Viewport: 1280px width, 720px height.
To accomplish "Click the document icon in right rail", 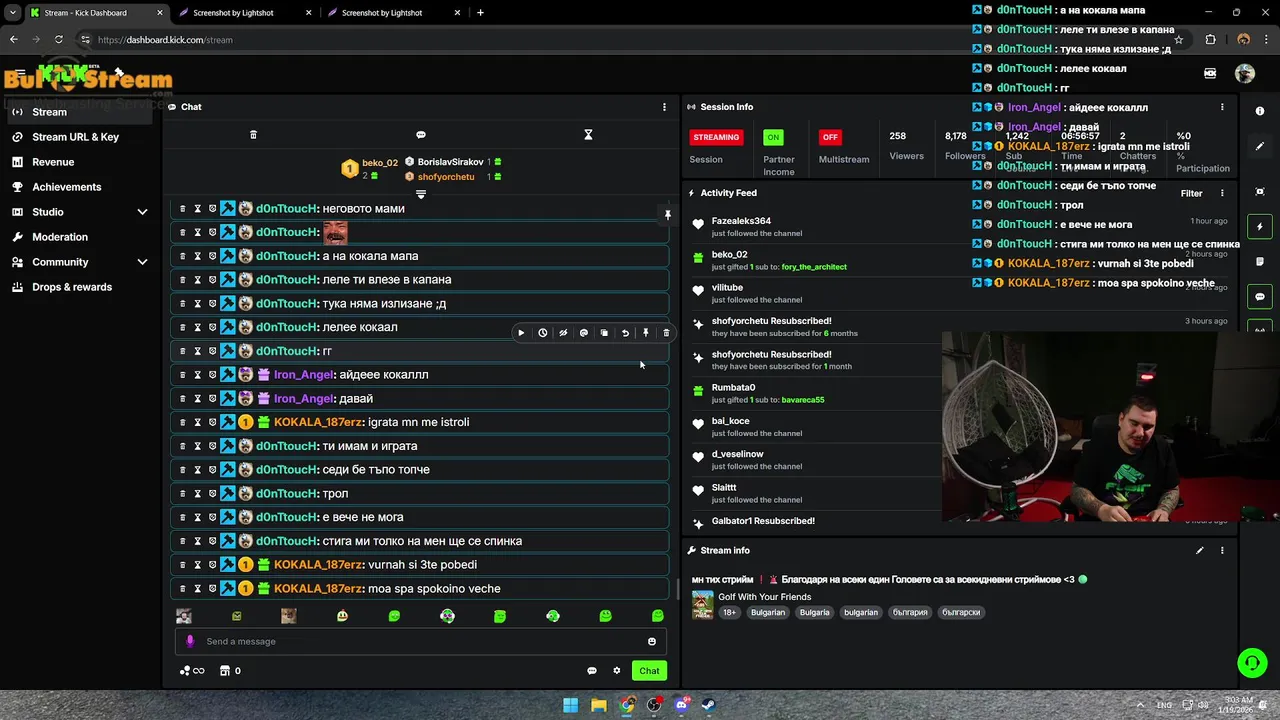I will [1260, 262].
